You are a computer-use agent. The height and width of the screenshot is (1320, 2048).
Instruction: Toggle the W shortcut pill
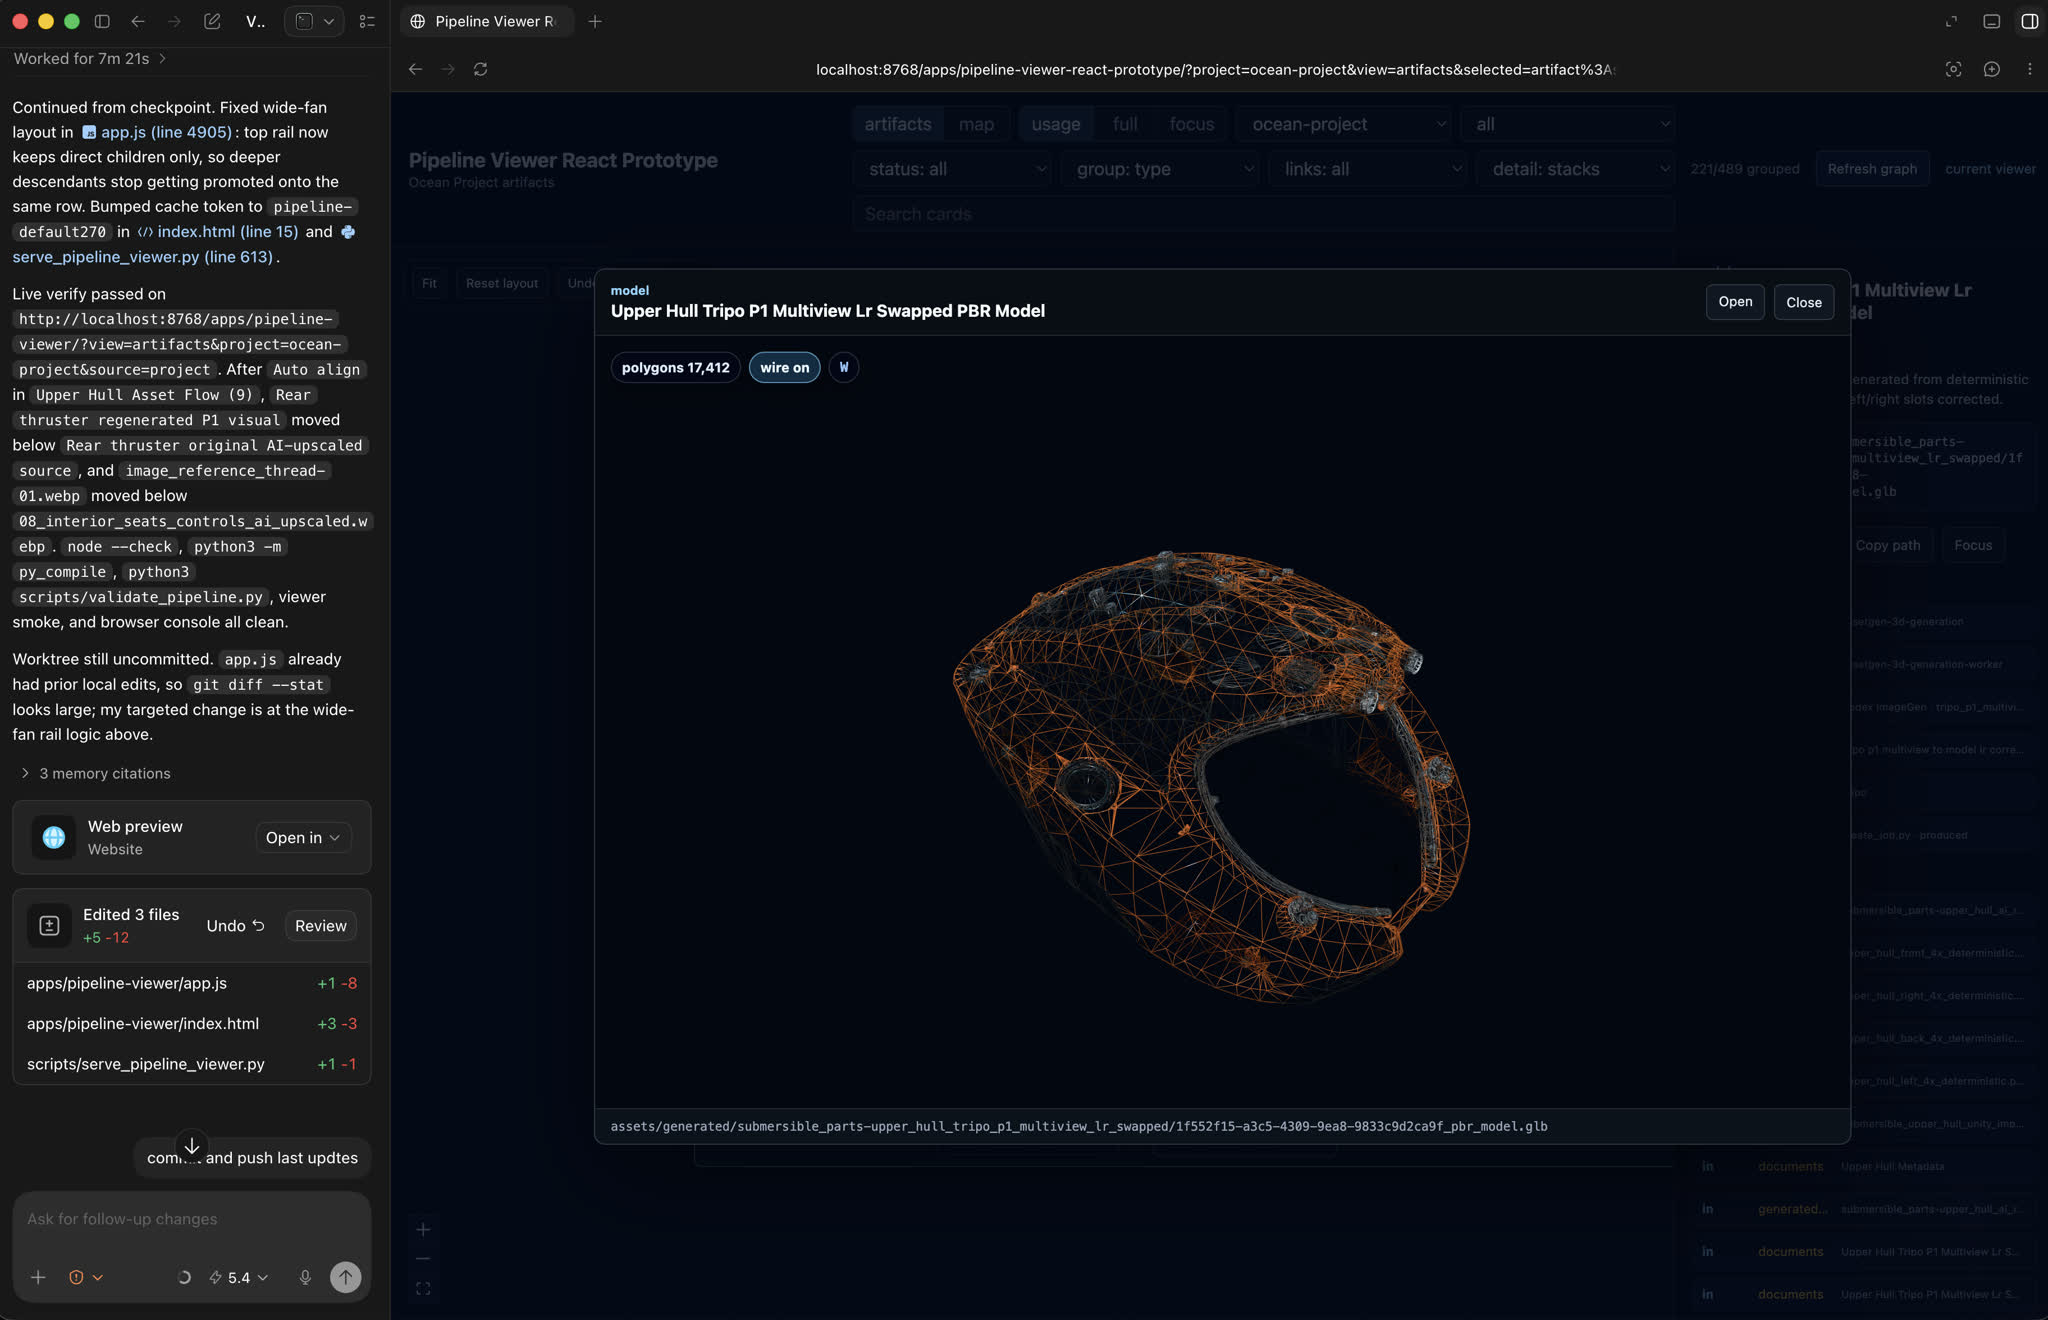(x=843, y=367)
